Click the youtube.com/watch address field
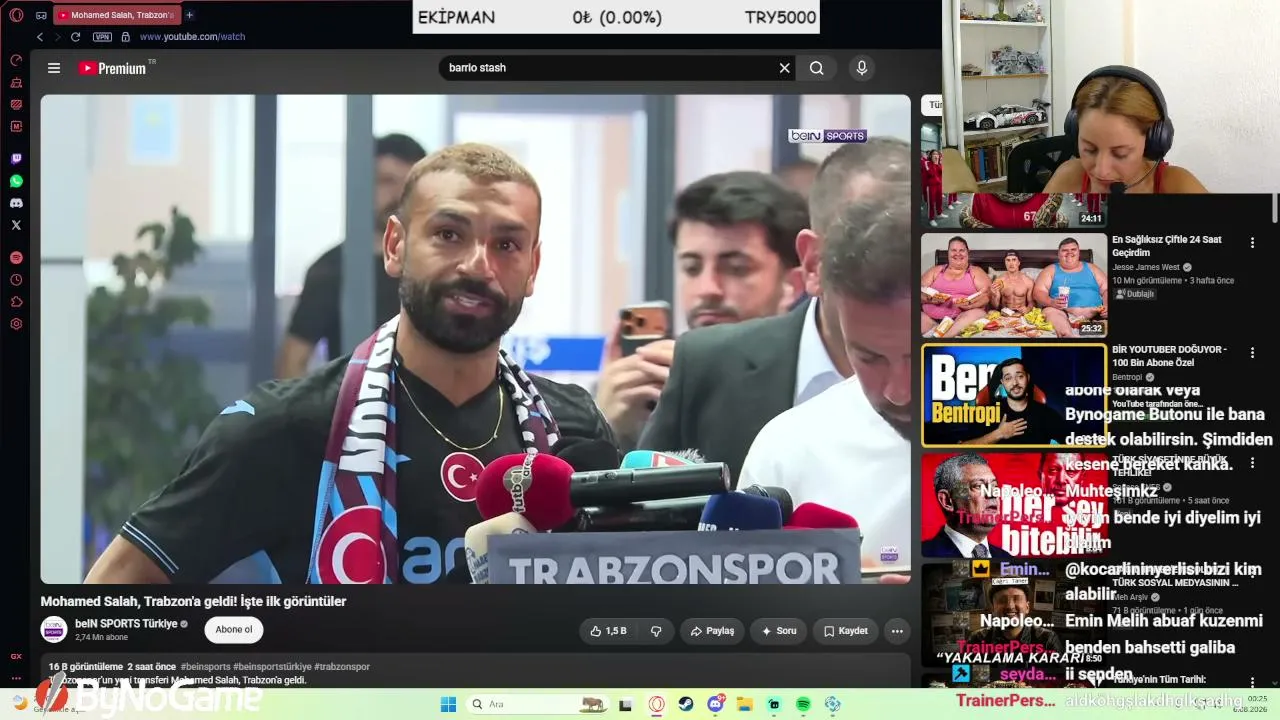1280x720 pixels. (192, 37)
